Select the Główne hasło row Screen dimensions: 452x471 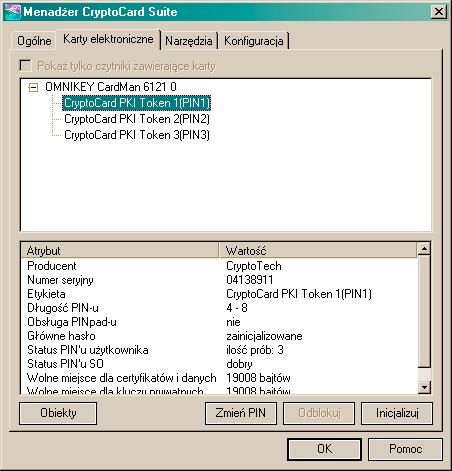tap(219, 336)
